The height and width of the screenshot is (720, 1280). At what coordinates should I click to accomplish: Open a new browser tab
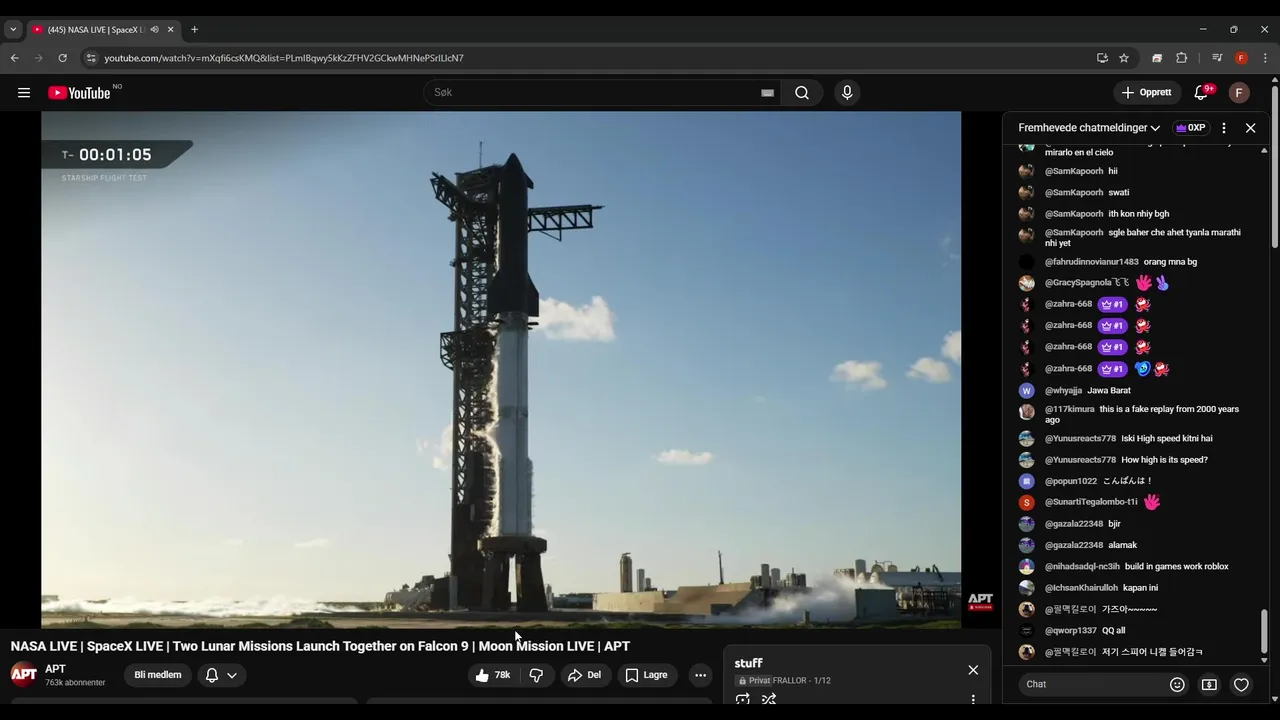[x=194, y=29]
